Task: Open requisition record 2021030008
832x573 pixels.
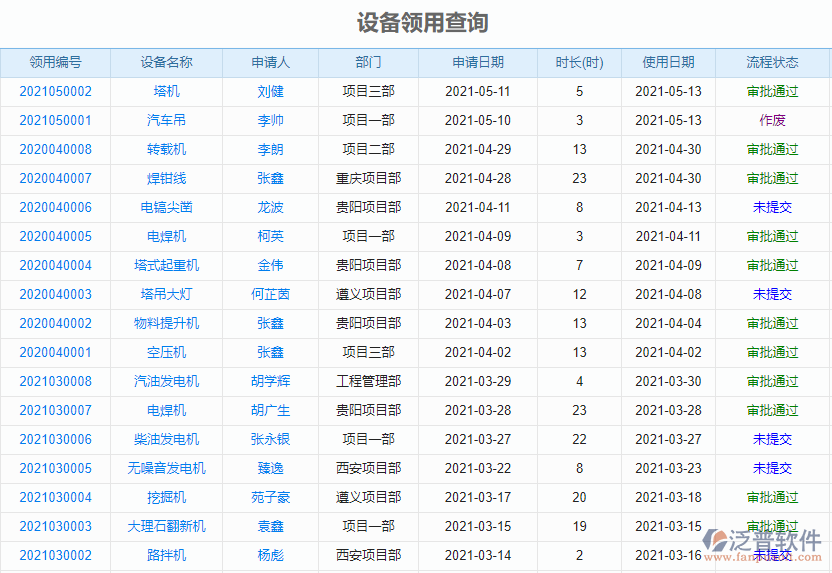Action: click(x=55, y=381)
